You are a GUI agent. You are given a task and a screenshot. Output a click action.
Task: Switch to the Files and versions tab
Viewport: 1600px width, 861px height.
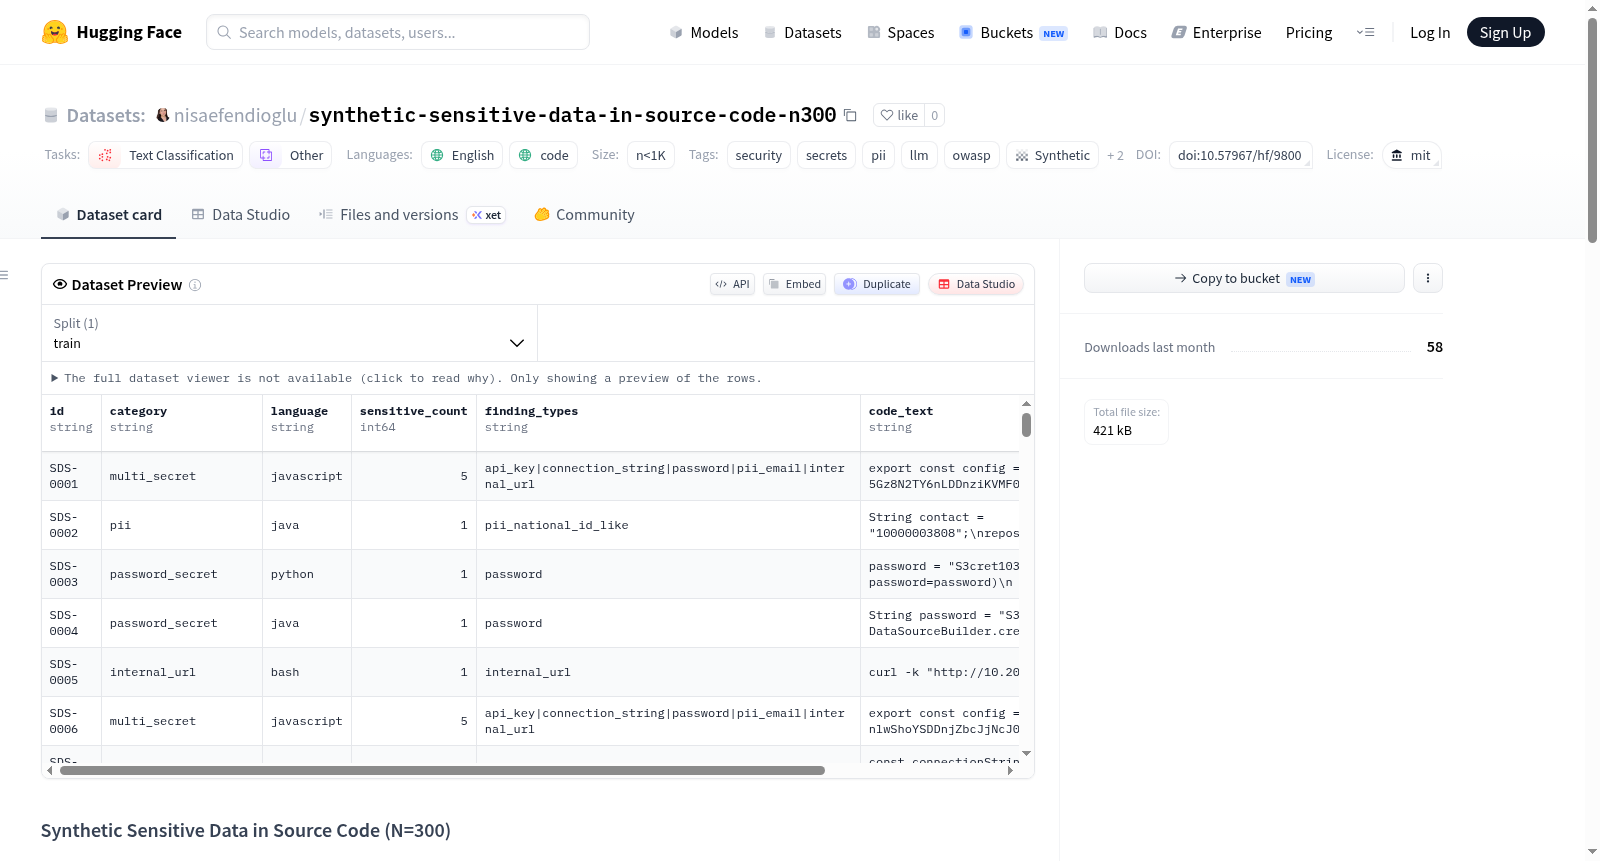pos(411,214)
